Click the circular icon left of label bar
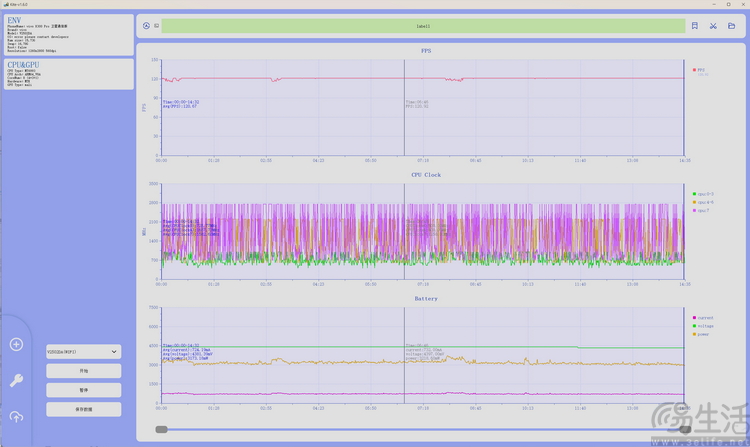 (x=147, y=26)
